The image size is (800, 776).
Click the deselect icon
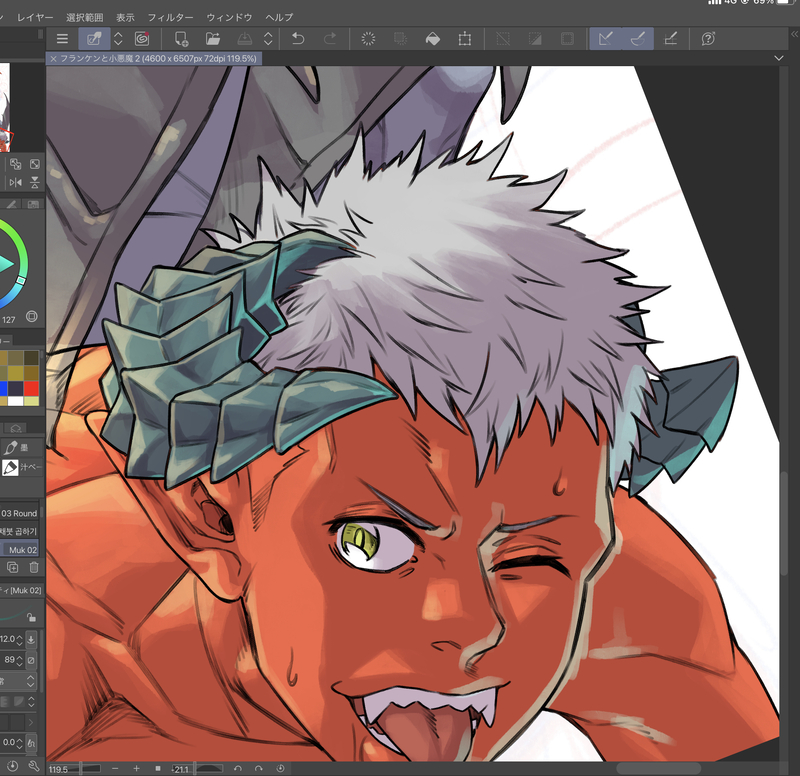pyautogui.click(x=503, y=39)
